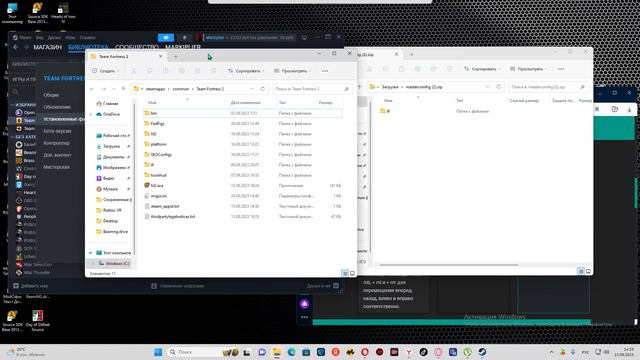Expand the address bar history dropdown in Team Fortress 2 Explorer
The image size is (640, 360).
(251, 89)
